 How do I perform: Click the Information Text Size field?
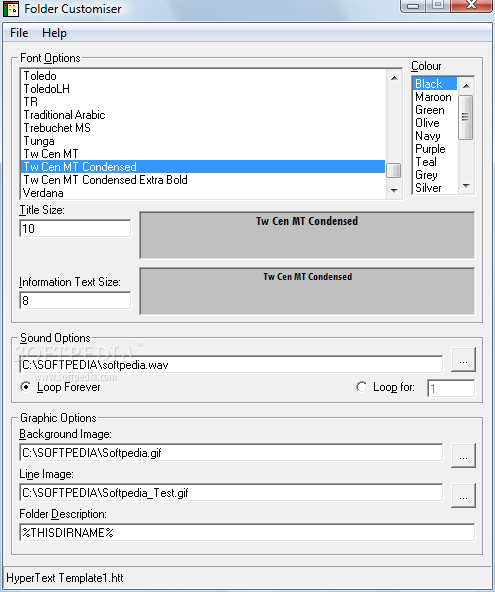coord(75,301)
